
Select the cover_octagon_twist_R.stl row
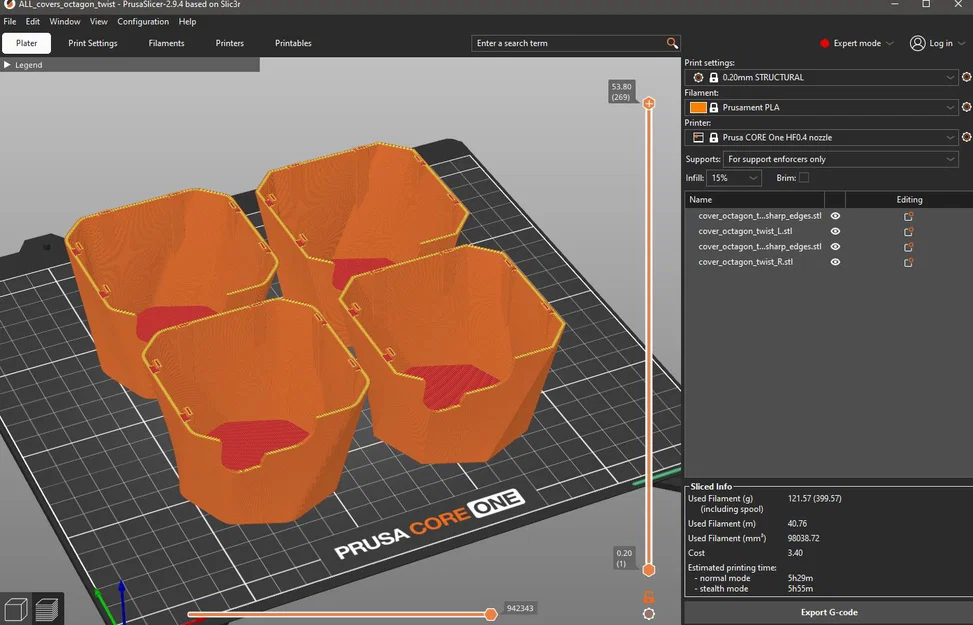click(x=828, y=262)
